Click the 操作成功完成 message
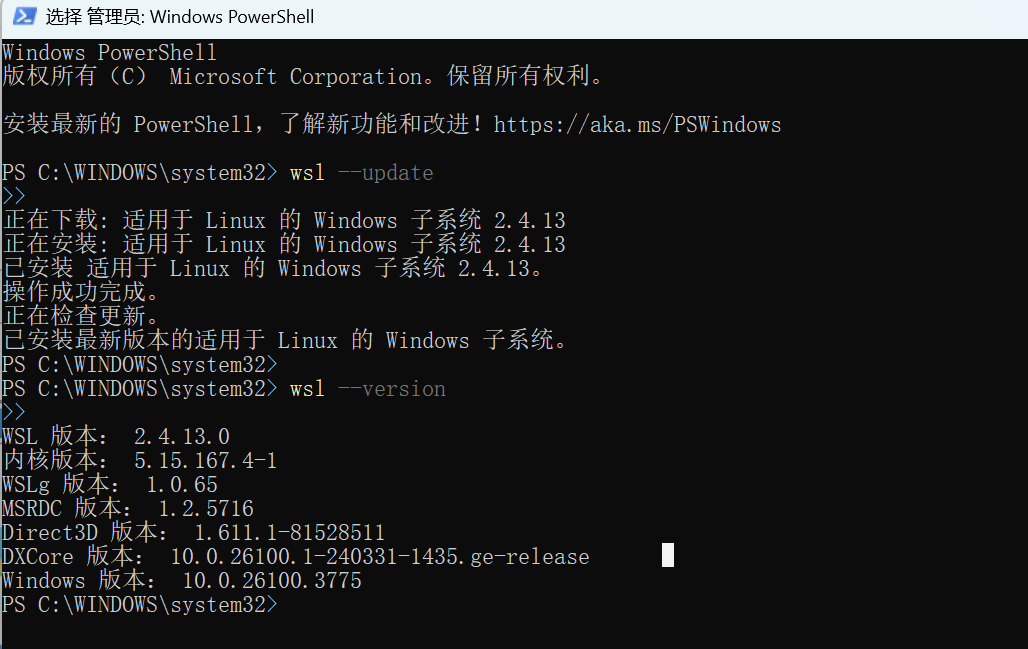 coord(81,292)
